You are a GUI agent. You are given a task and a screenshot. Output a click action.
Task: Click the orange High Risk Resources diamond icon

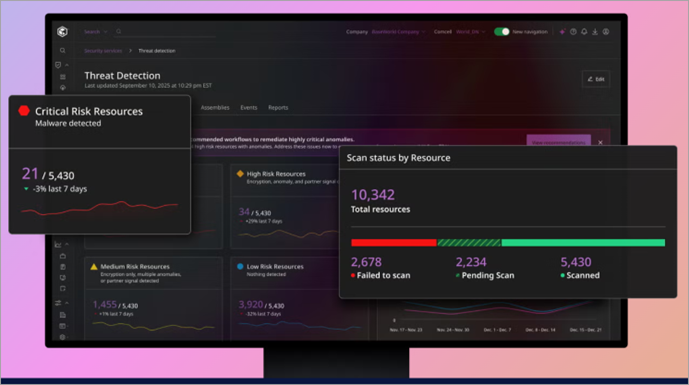pos(240,174)
